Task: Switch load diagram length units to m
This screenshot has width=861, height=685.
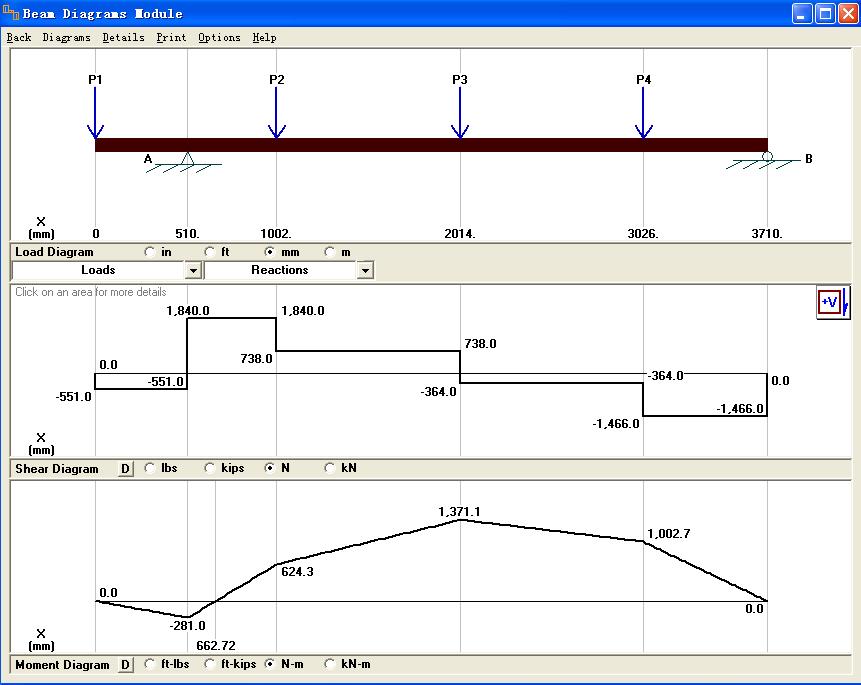Action: [x=331, y=252]
